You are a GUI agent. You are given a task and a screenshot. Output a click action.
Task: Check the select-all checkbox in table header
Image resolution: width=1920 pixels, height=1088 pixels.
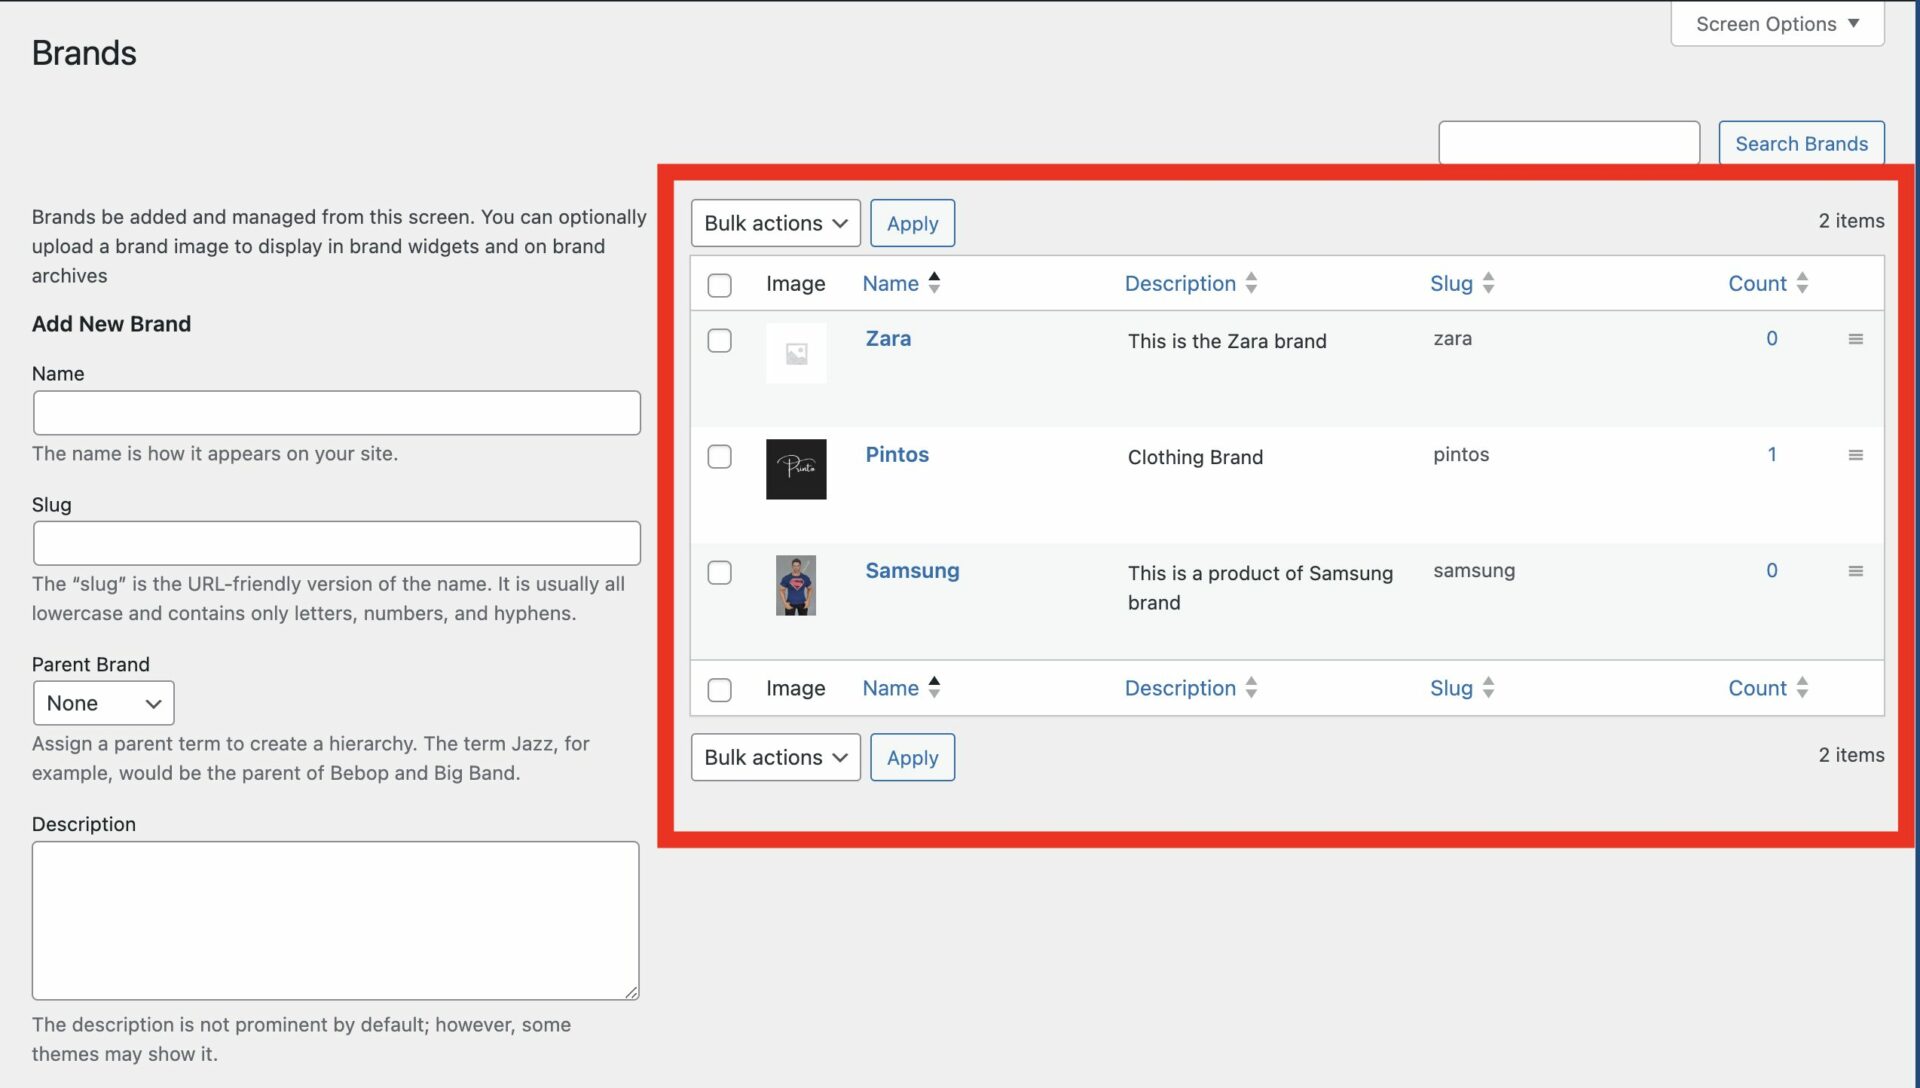click(x=719, y=285)
